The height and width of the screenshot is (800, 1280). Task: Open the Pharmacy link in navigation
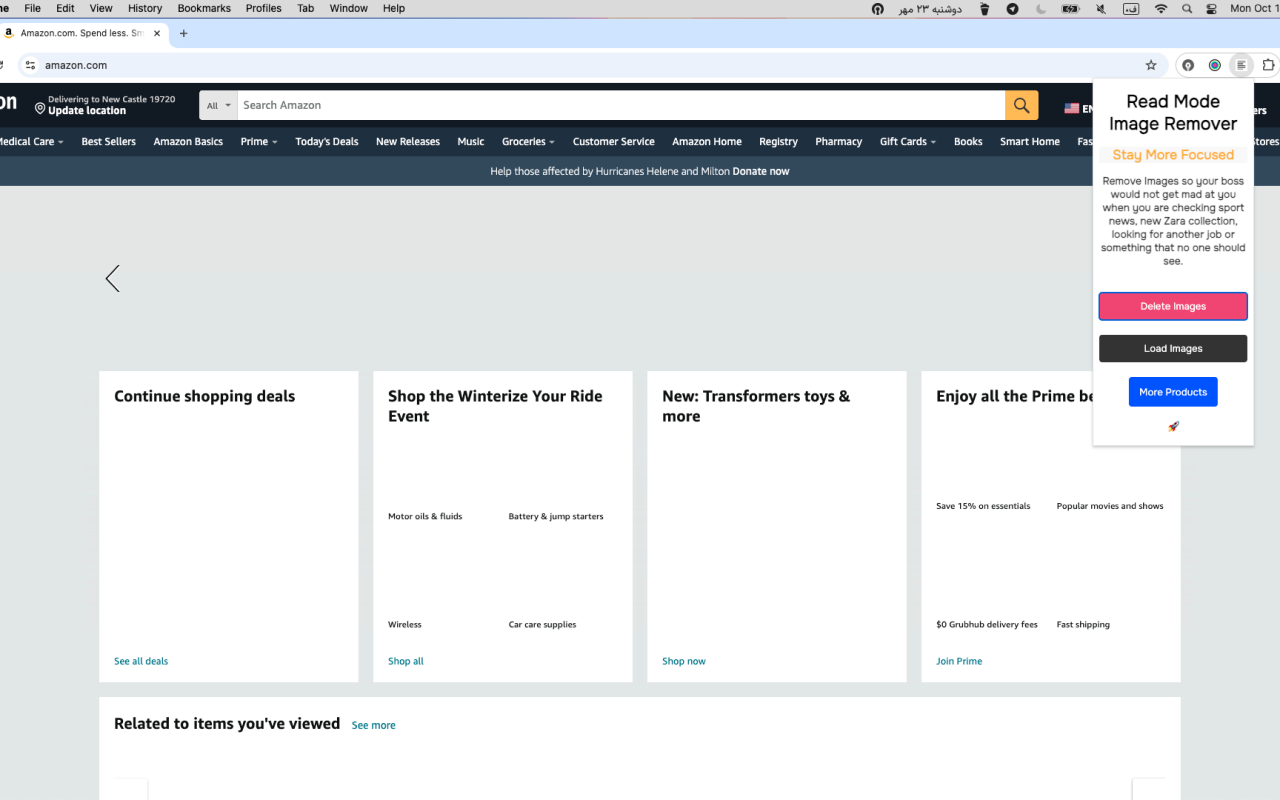click(x=838, y=142)
